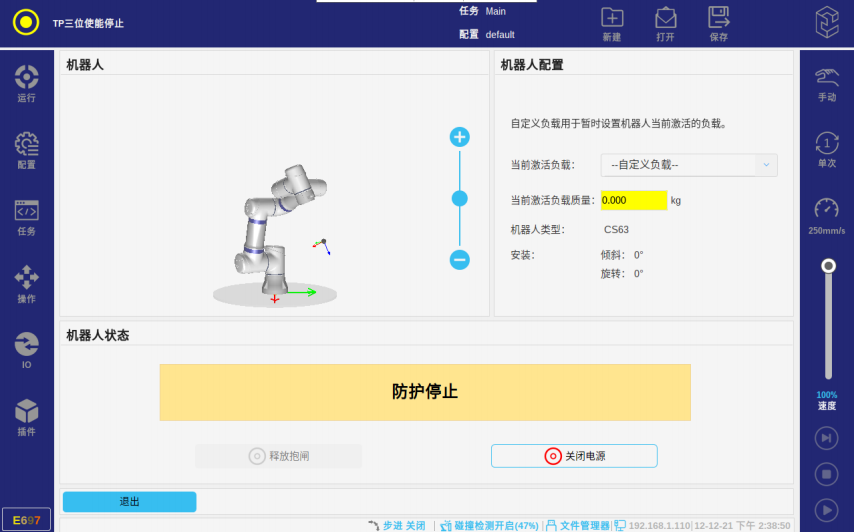Click the 保存 (Save) icon
This screenshot has width=854, height=532.
718,23
